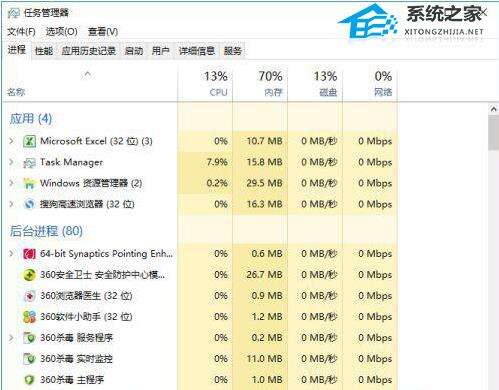Expand the 64-bit Synaptics Pointing entry

12,254
